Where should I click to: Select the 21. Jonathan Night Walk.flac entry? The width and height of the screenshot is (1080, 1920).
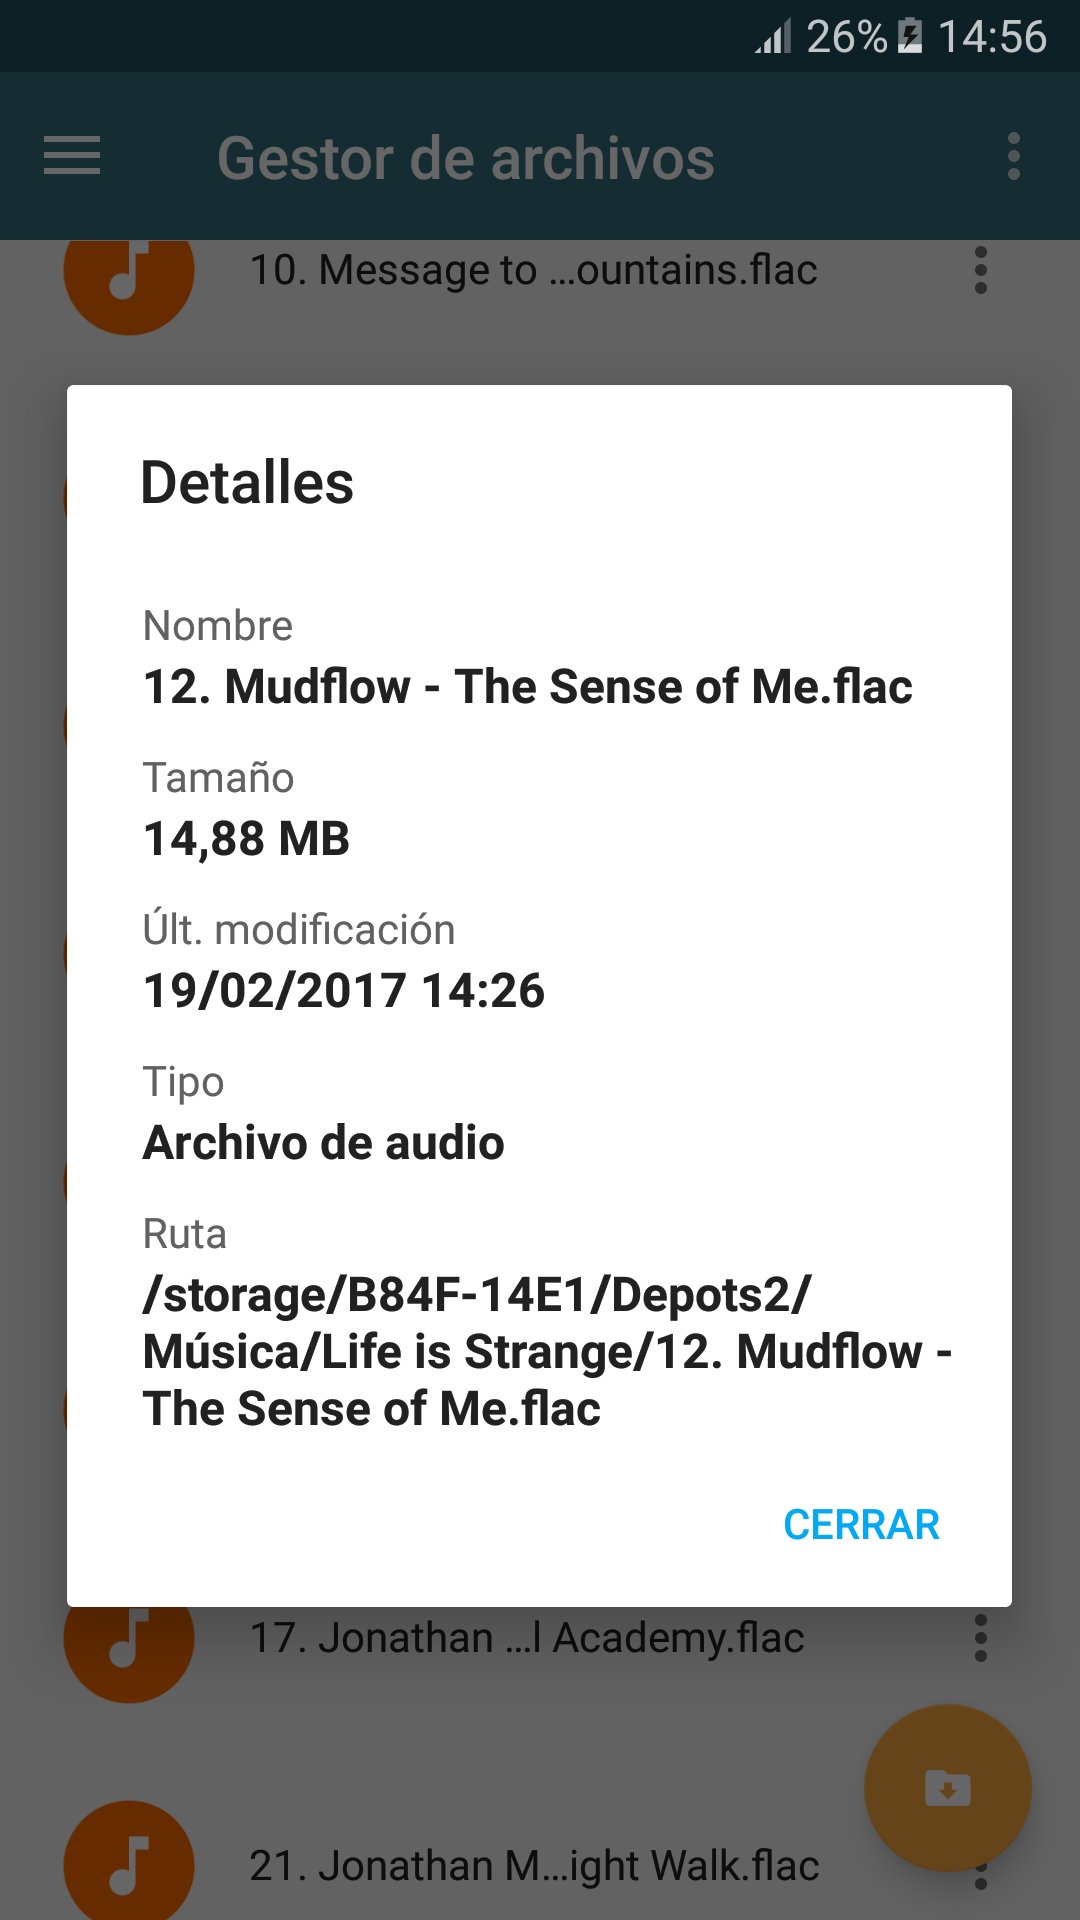534,1866
